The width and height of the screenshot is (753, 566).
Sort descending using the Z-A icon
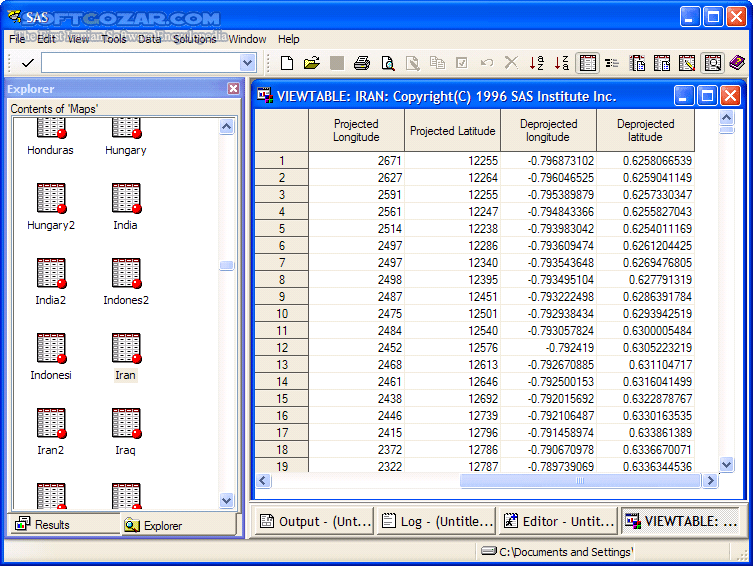coord(562,63)
